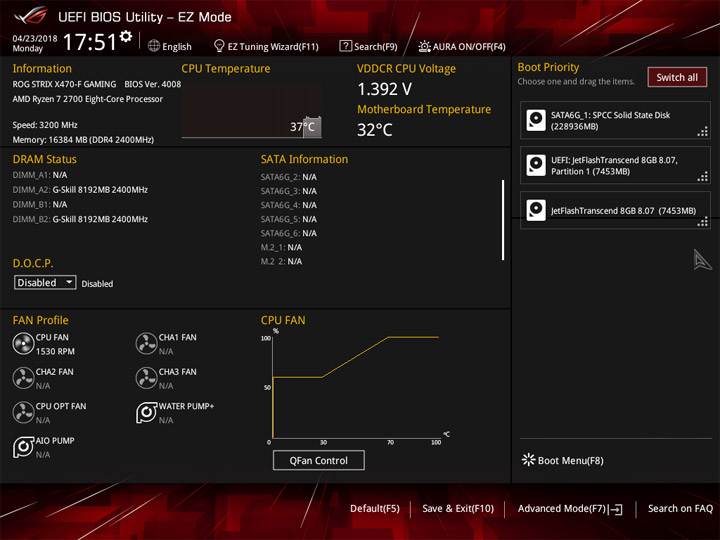
Task: Click the AURA light icon
Action: (x=424, y=46)
